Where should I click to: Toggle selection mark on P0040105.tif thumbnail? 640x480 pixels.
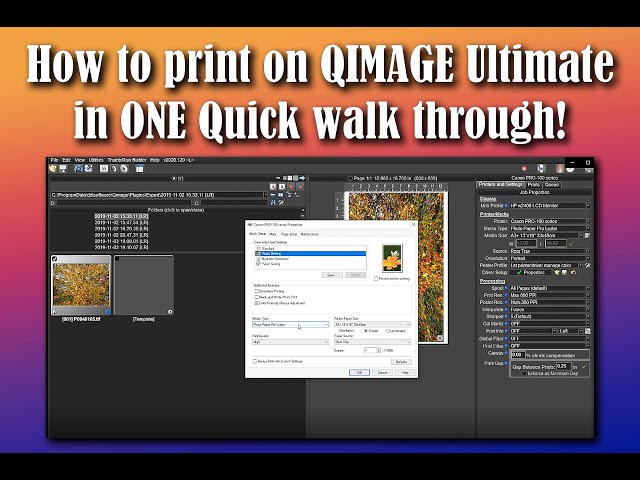coord(55,258)
